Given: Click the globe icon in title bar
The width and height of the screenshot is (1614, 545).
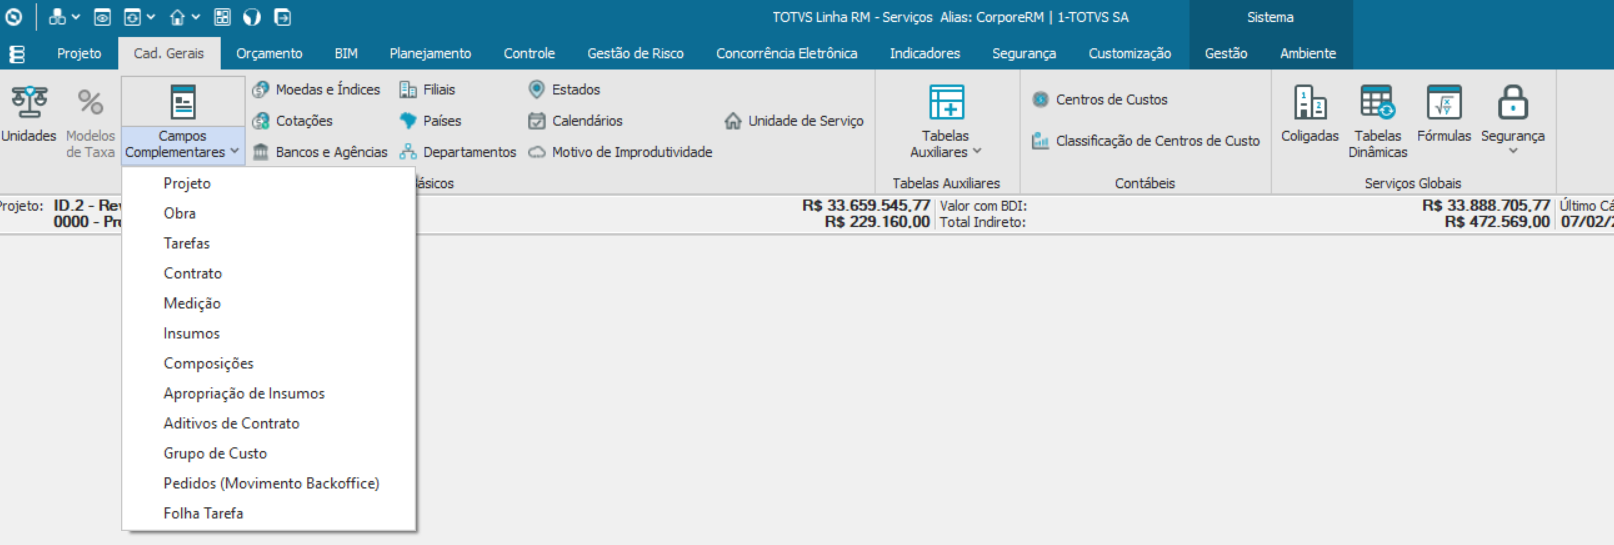Looking at the screenshot, I should tap(252, 17).
